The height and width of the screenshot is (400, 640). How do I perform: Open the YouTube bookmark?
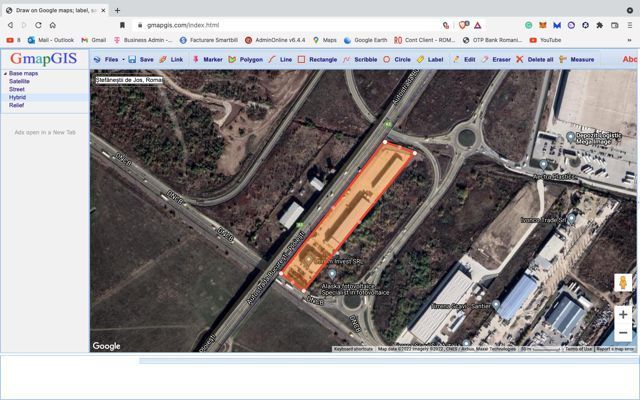pyautogui.click(x=546, y=40)
